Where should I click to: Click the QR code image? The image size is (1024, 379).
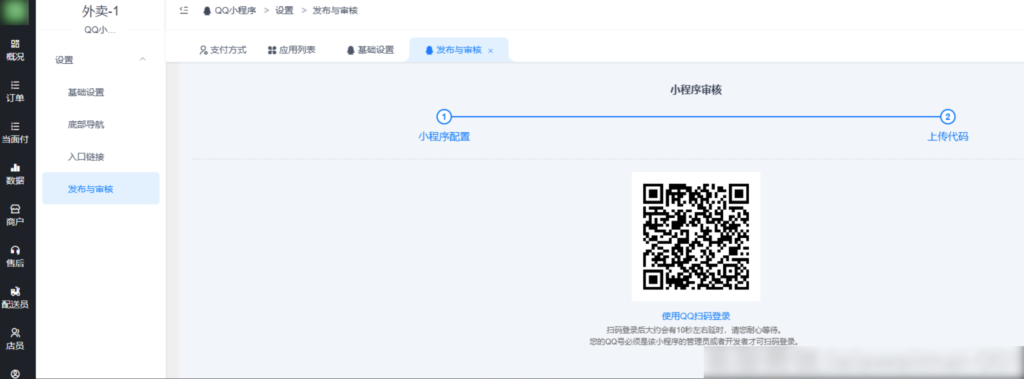pos(696,237)
